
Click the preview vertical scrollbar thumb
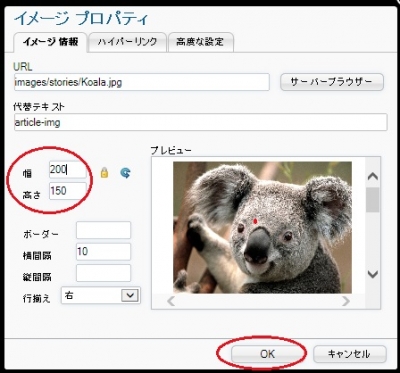(x=372, y=200)
